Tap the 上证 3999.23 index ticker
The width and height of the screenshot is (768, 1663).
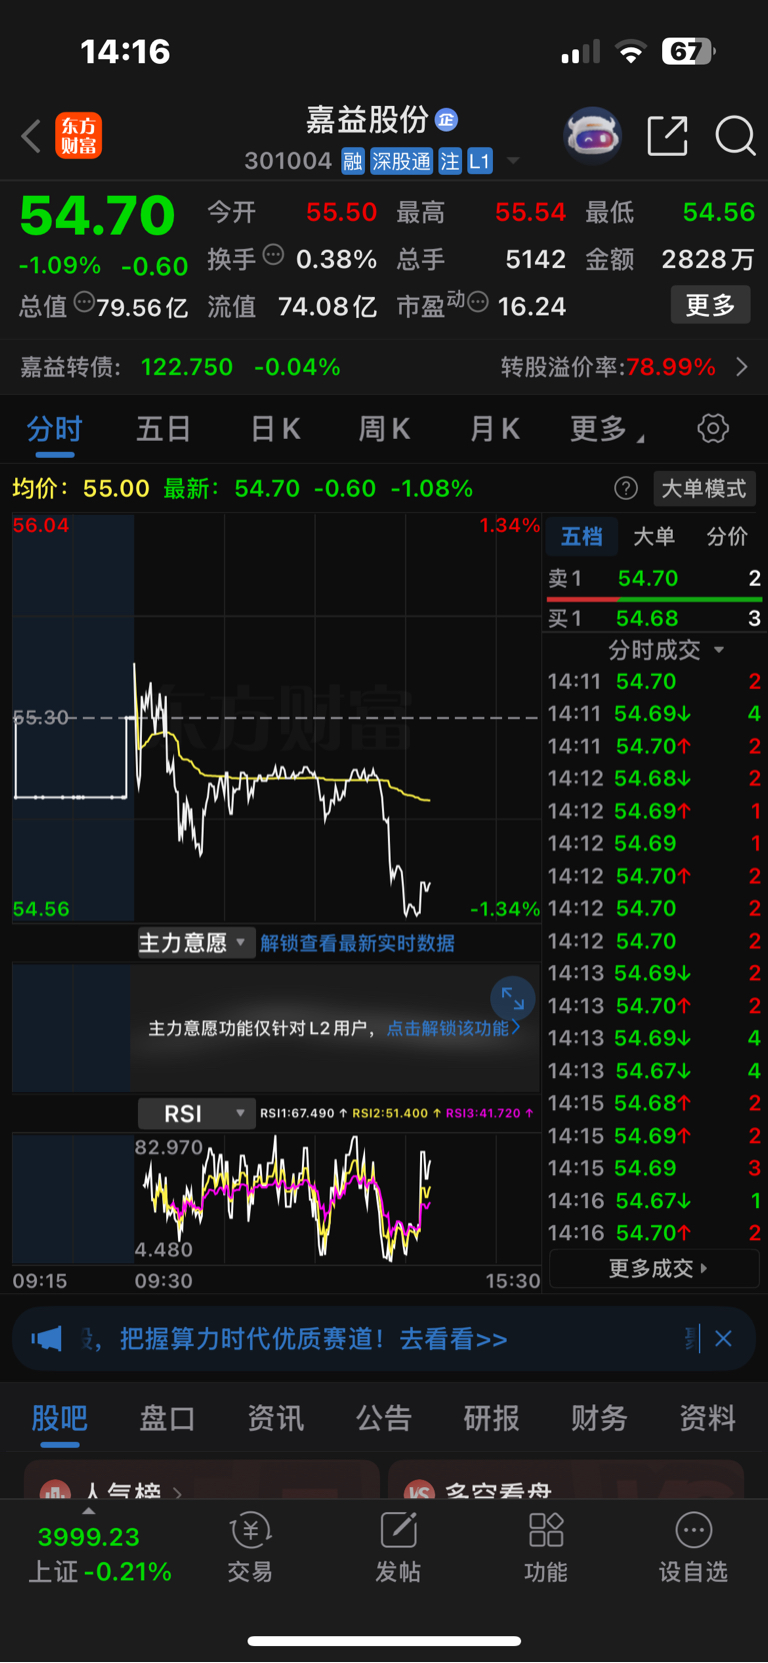(x=99, y=1553)
